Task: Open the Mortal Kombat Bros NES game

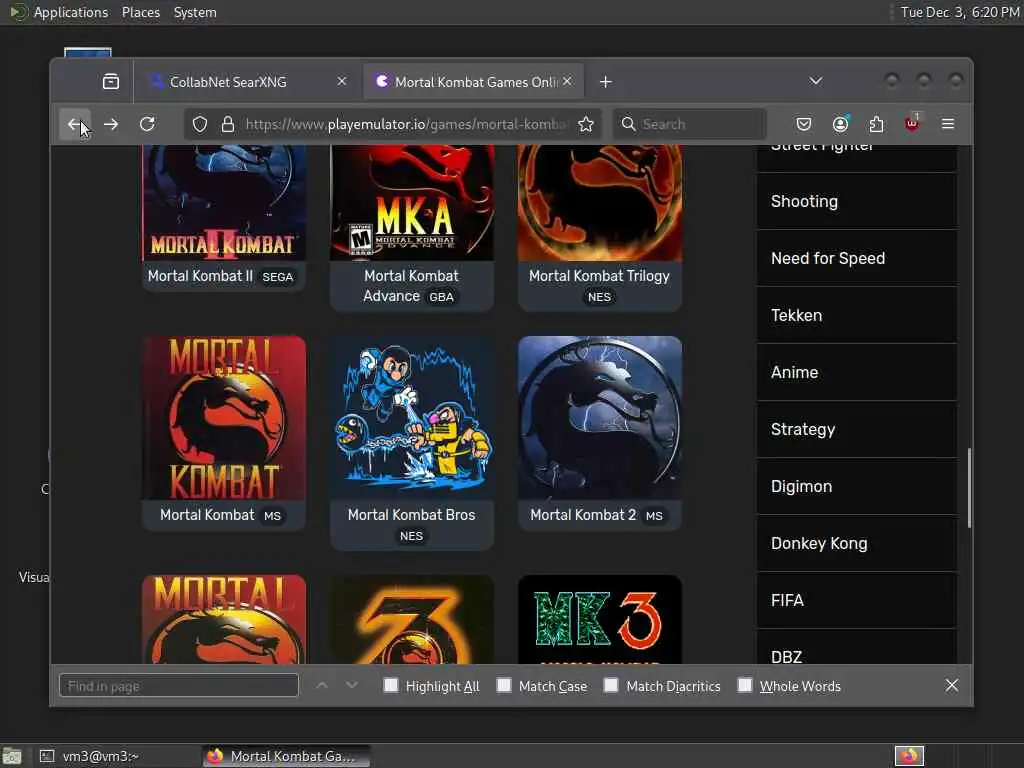Action: click(412, 443)
